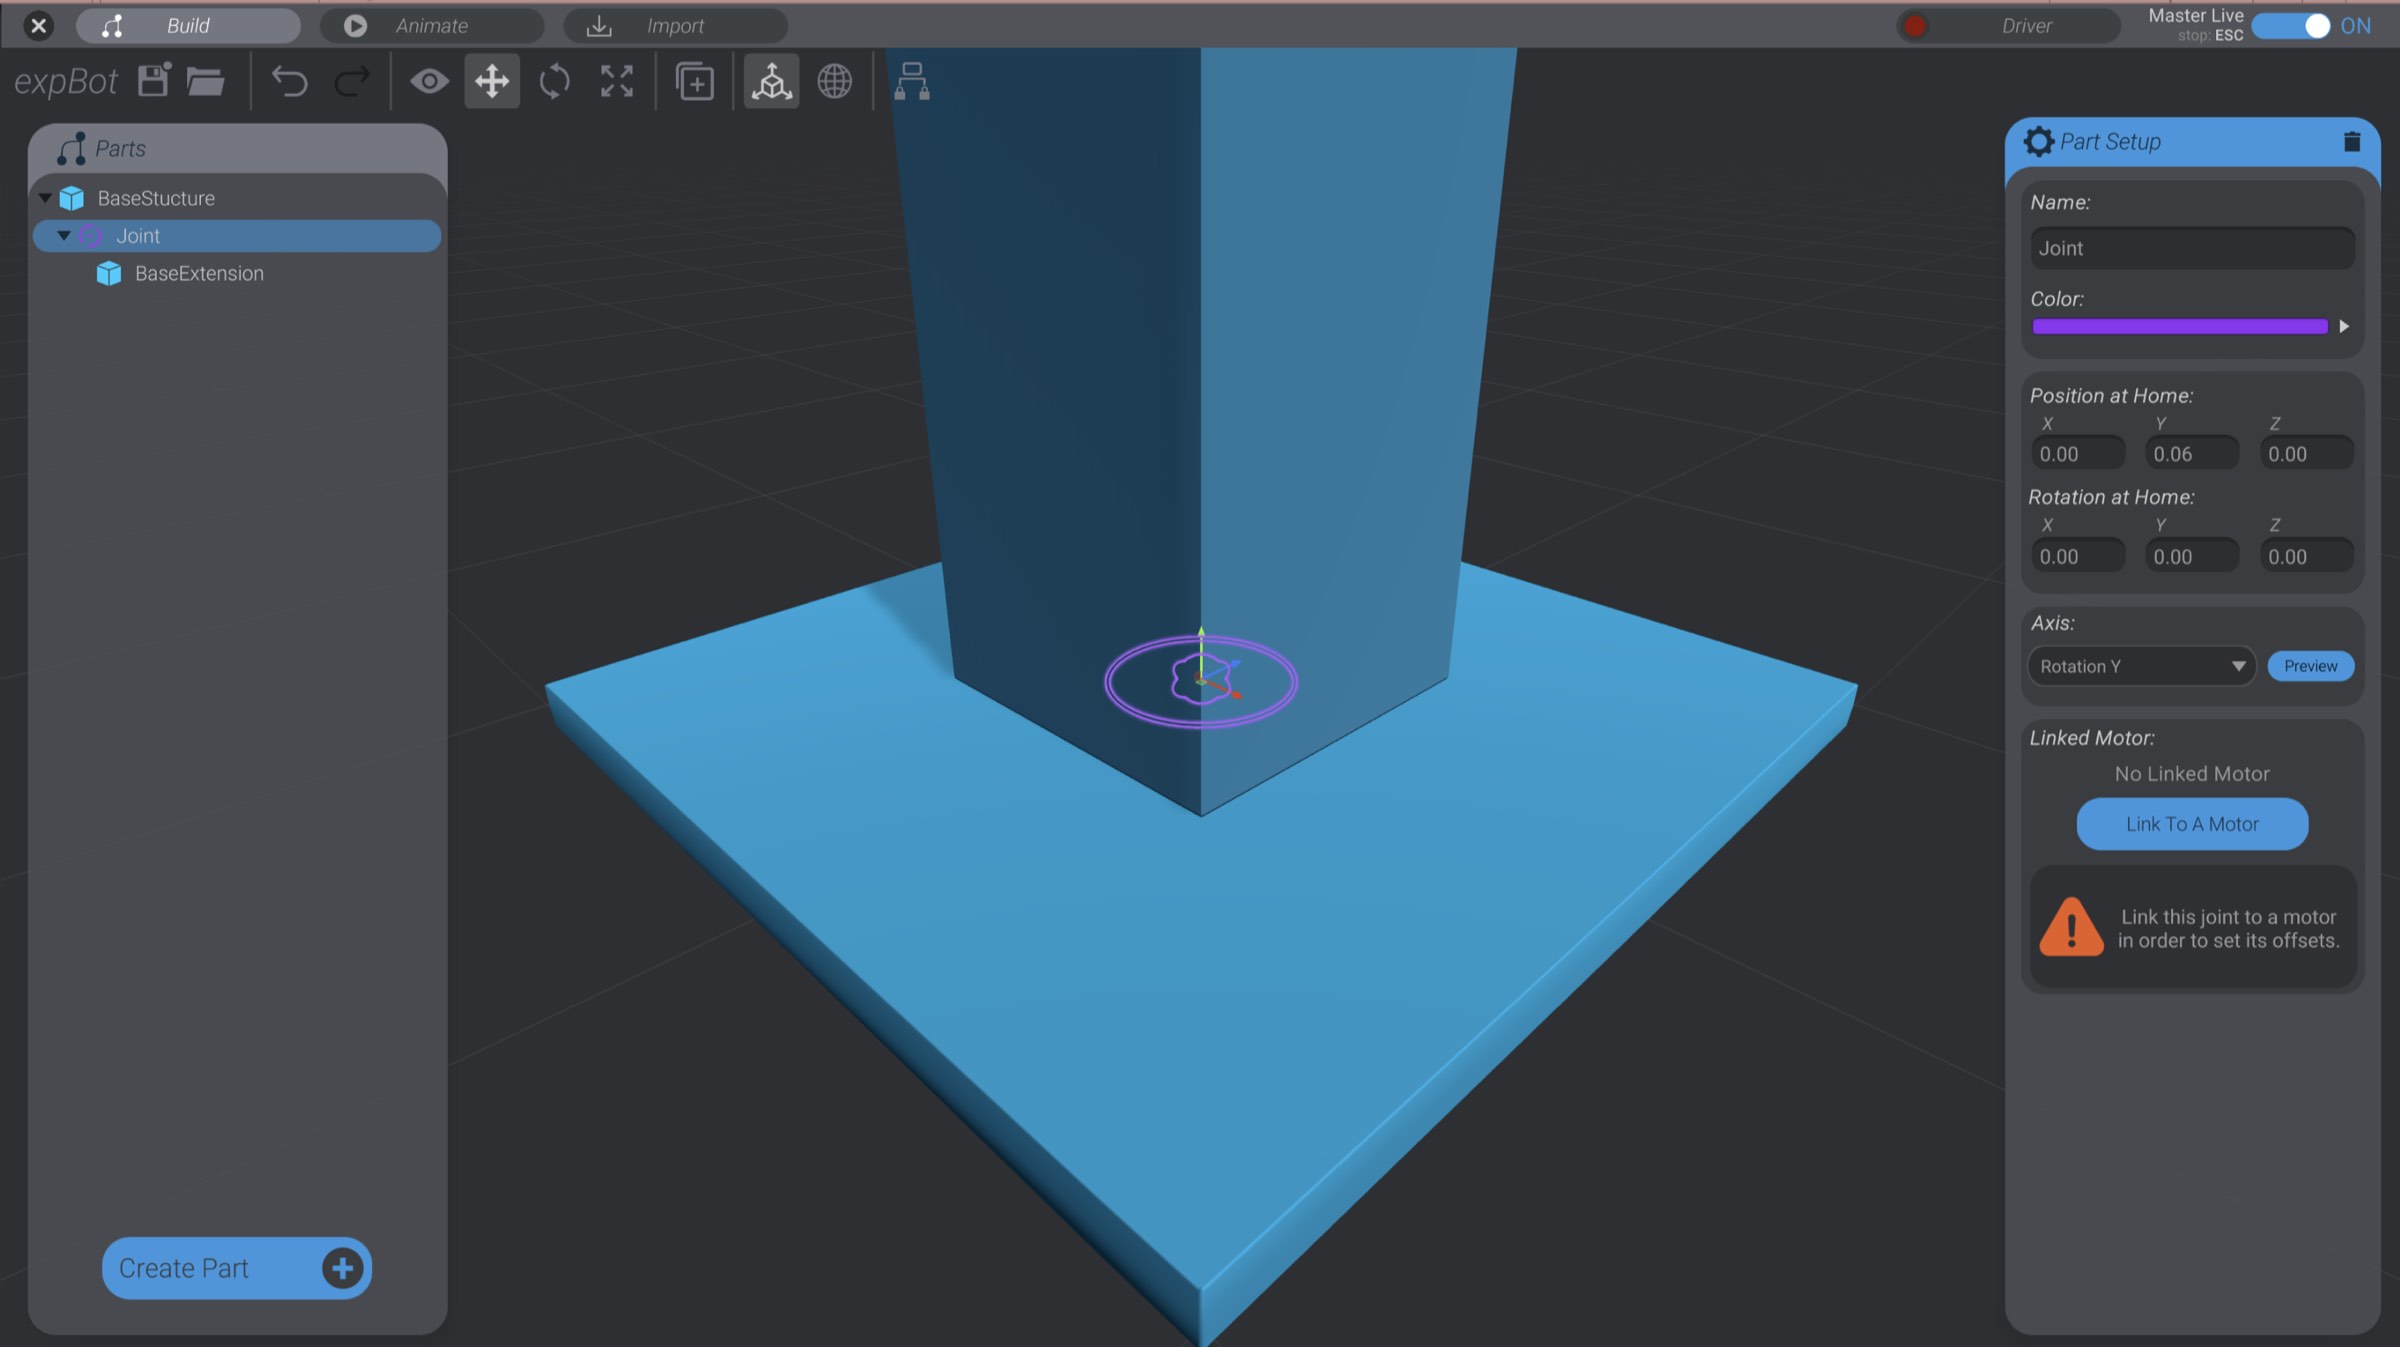This screenshot has height=1347, width=2400.
Task: Click the orange warning triangle icon
Action: point(2071,927)
